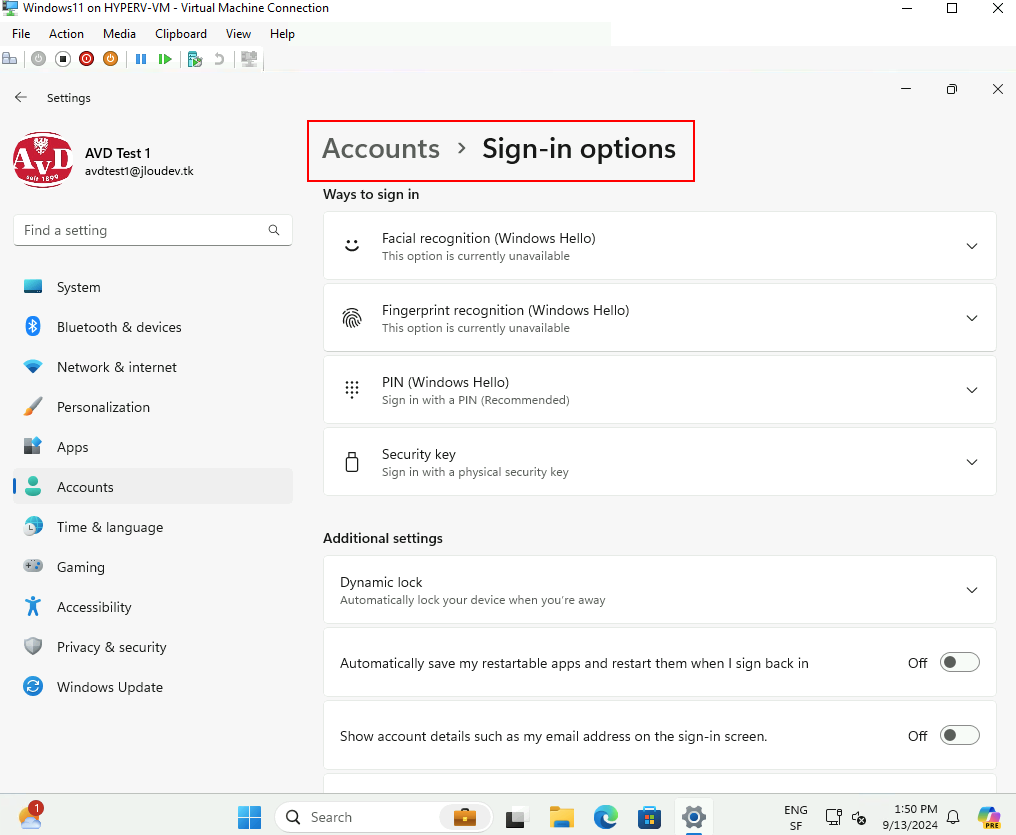Open the View menu

238,34
